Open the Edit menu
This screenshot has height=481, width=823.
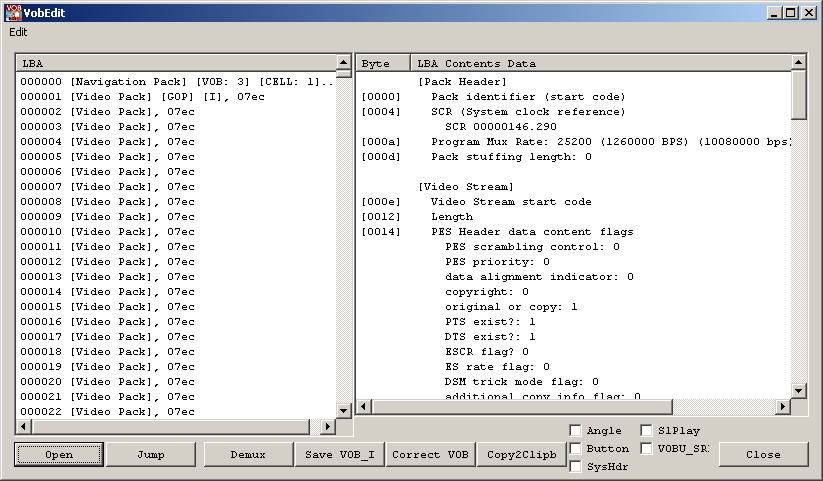18,32
